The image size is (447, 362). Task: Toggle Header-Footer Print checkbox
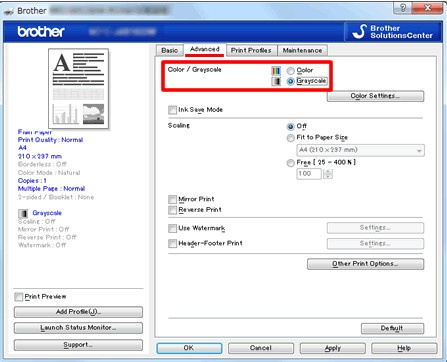point(172,244)
